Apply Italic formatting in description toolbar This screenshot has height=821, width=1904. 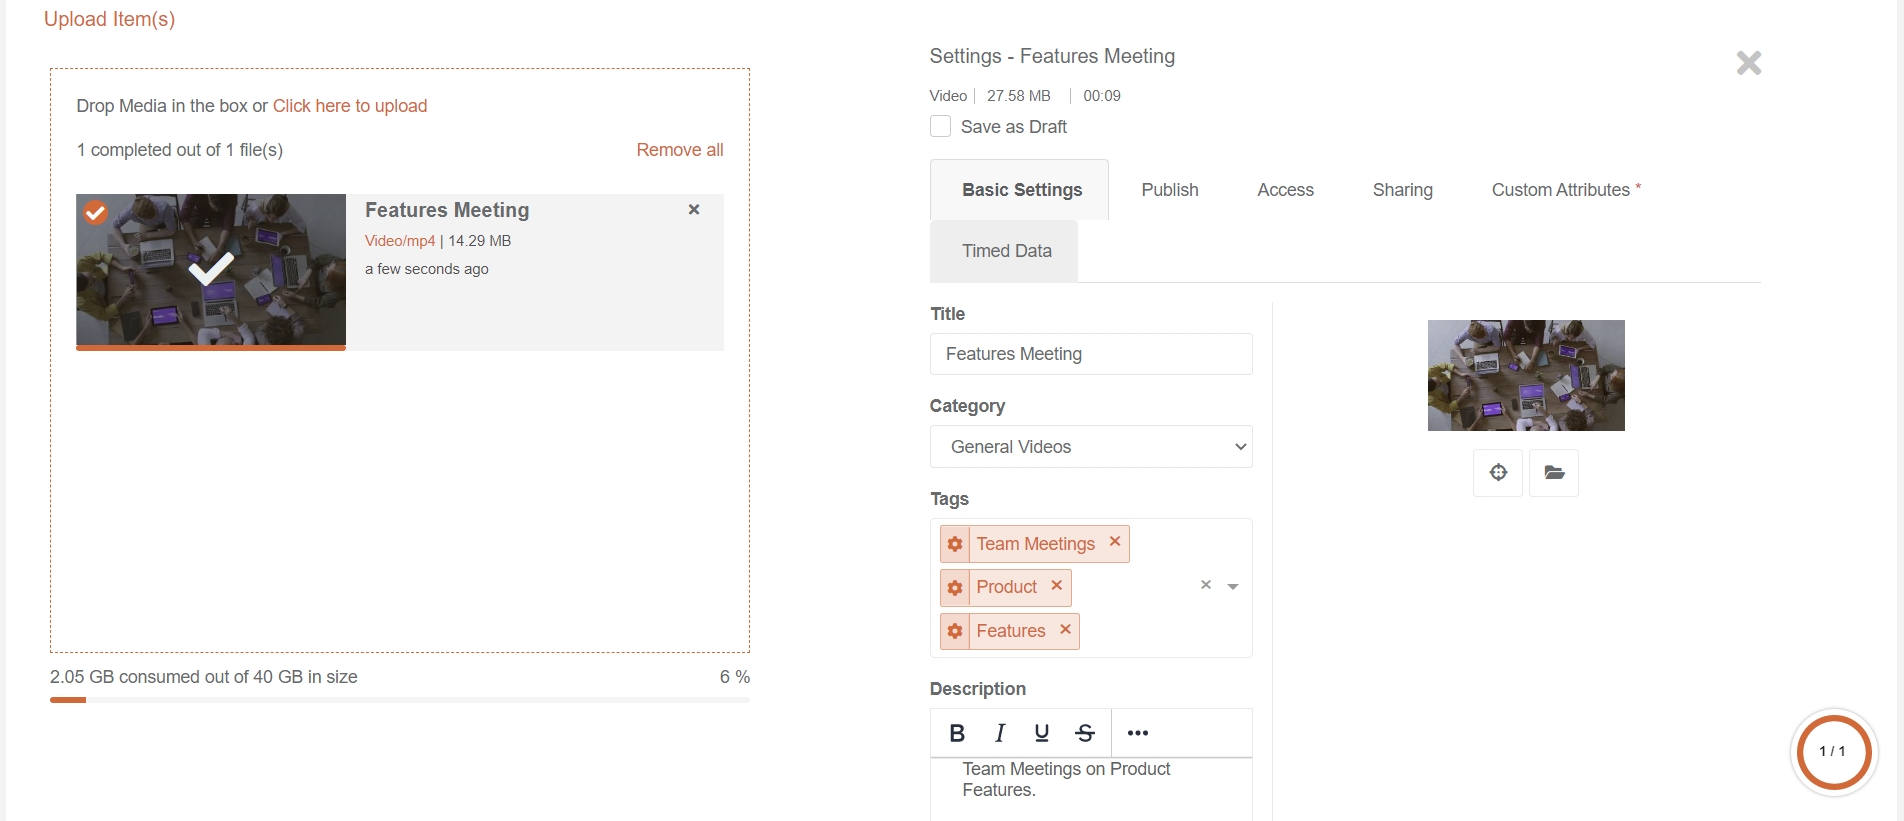pos(999,733)
